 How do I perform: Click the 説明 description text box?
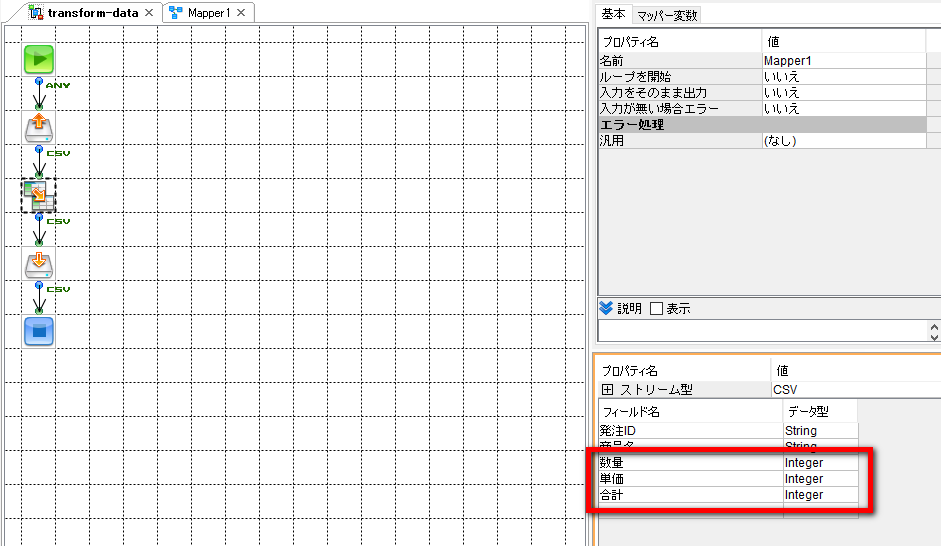click(x=762, y=331)
